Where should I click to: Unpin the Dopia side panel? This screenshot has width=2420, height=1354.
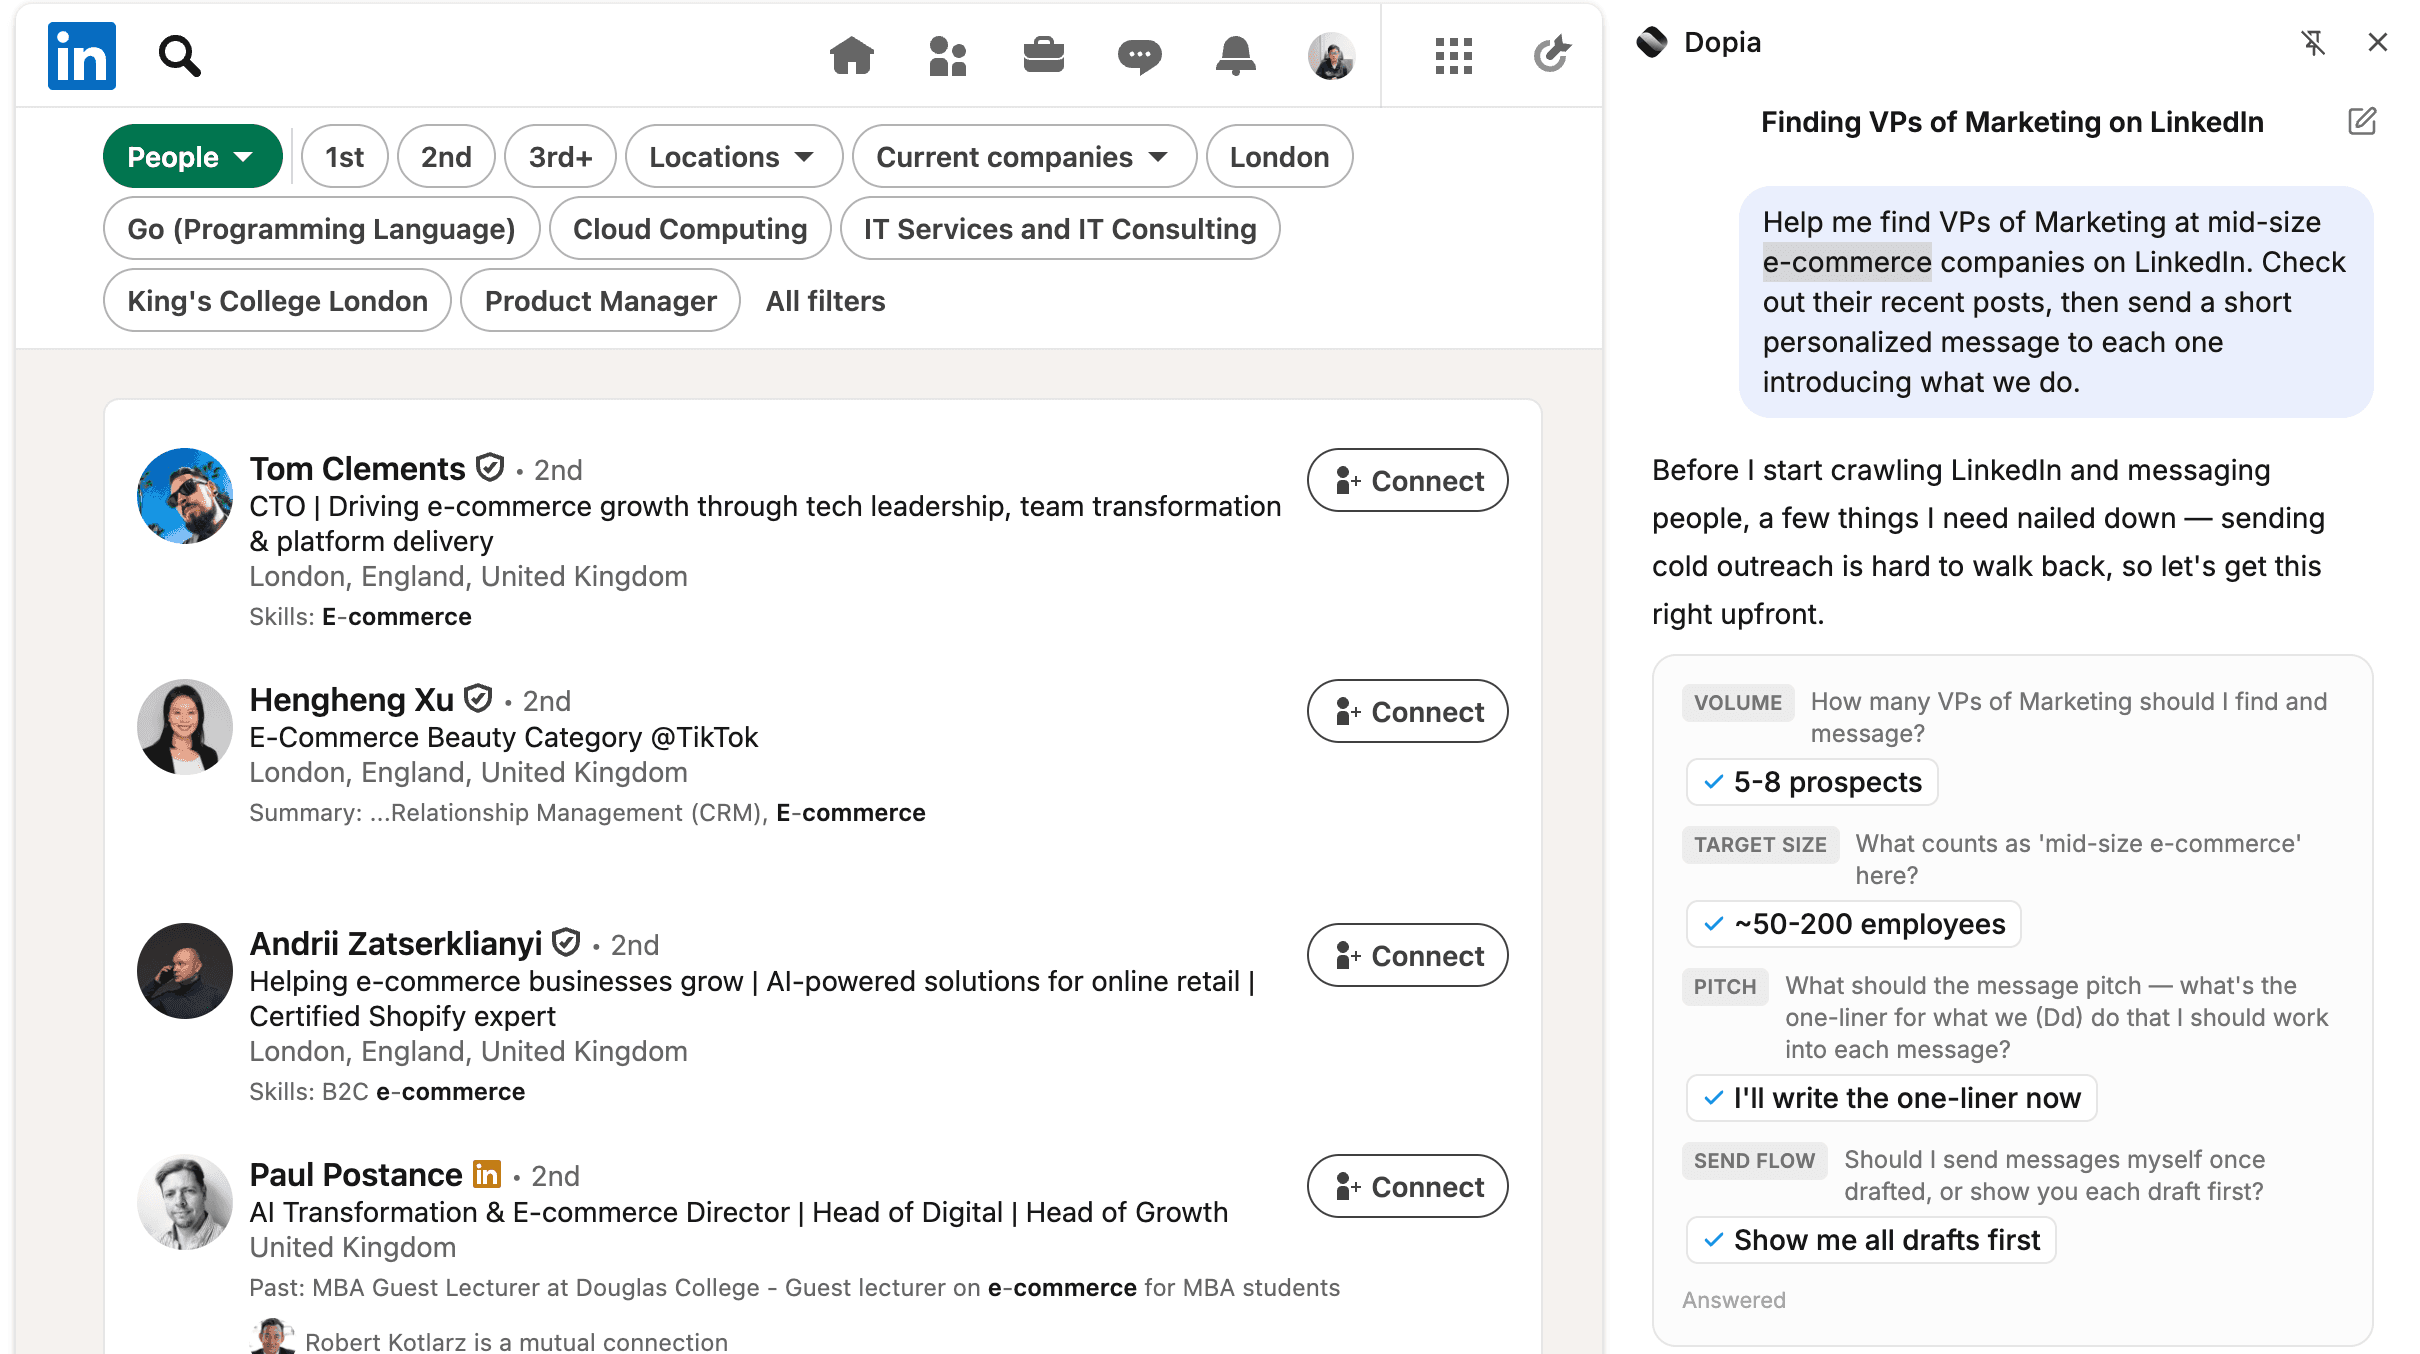(2313, 42)
